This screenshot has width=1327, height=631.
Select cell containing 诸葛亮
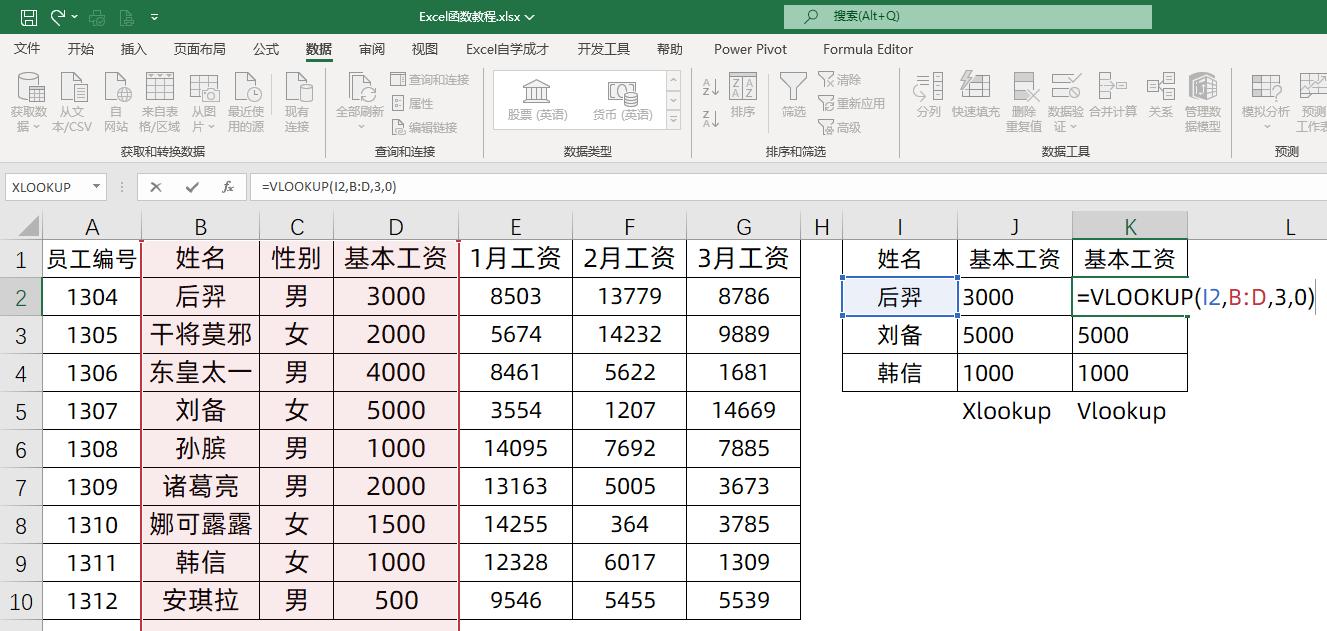tap(200, 486)
